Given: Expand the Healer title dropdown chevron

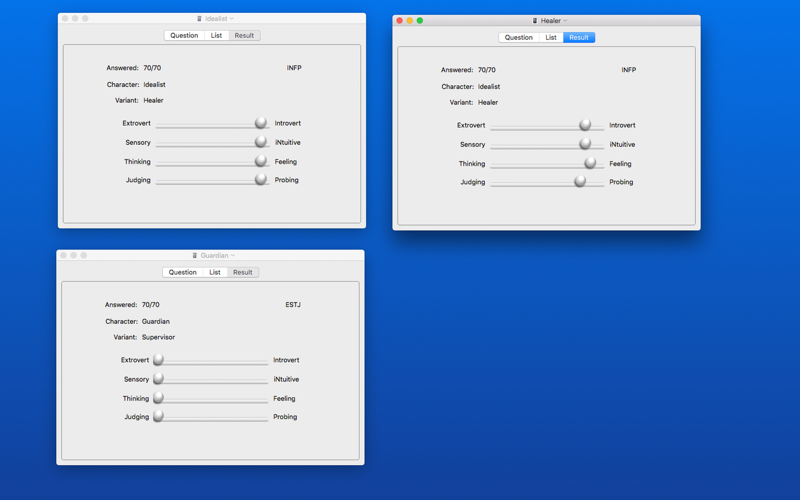Looking at the screenshot, I should click(x=565, y=21).
